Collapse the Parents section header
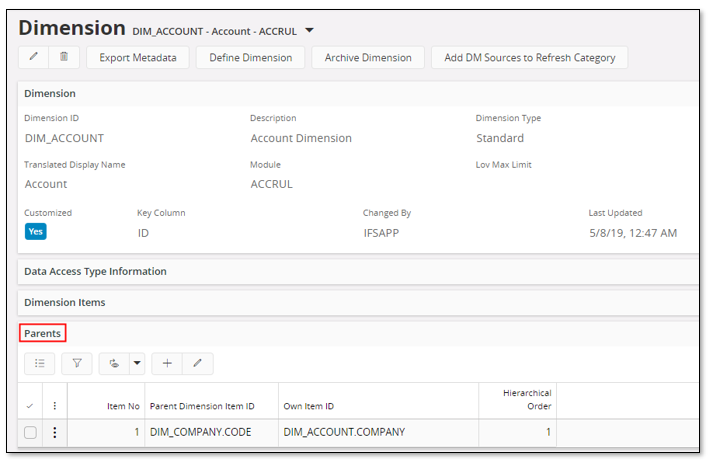 pos(42,333)
